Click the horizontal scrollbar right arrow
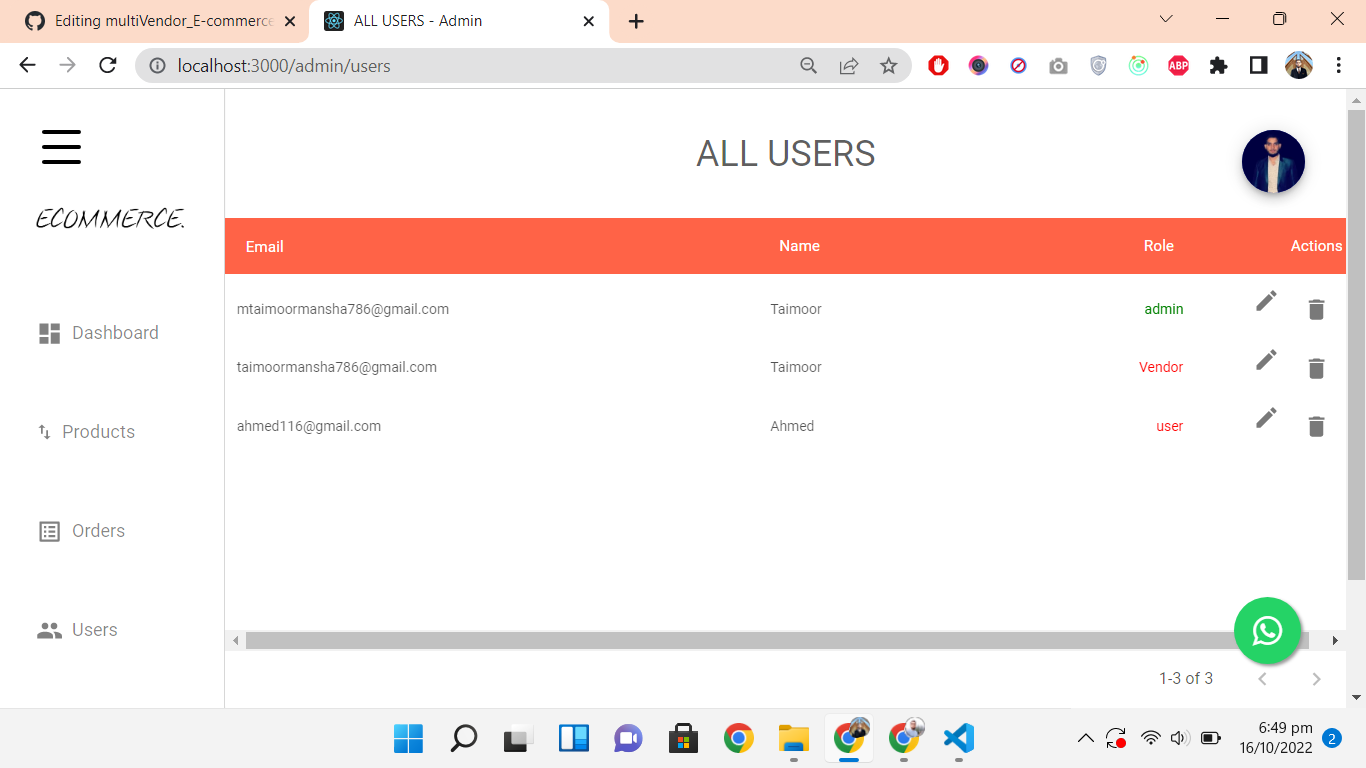 [x=1334, y=640]
